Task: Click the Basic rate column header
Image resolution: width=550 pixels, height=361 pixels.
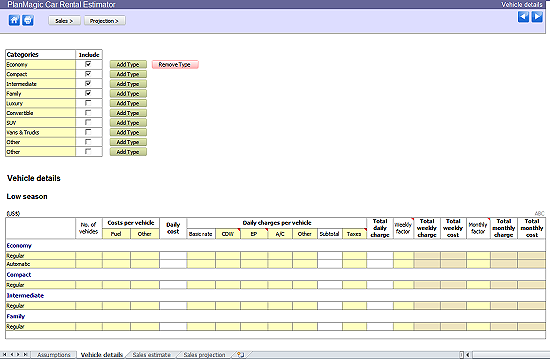Action: click(x=201, y=234)
